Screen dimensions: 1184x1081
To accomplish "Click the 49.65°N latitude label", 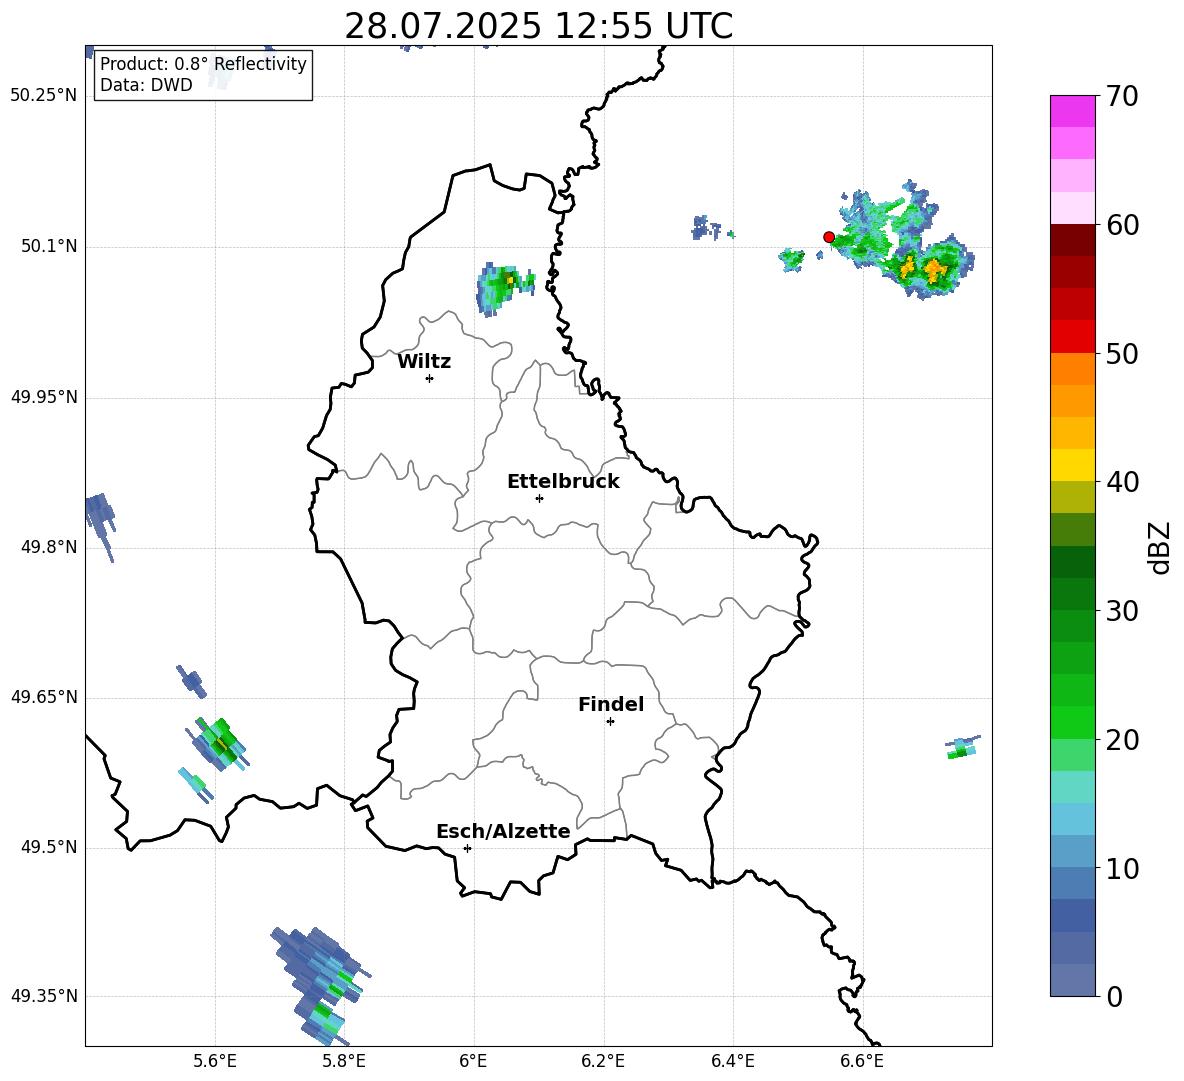I will [x=44, y=697].
